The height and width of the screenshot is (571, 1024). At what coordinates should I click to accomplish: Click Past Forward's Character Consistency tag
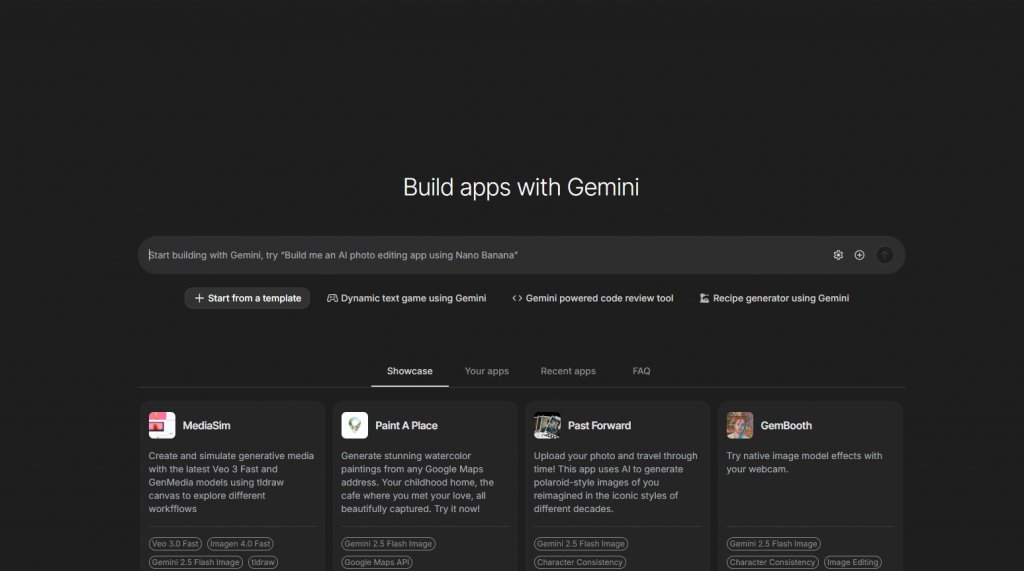click(x=580, y=562)
